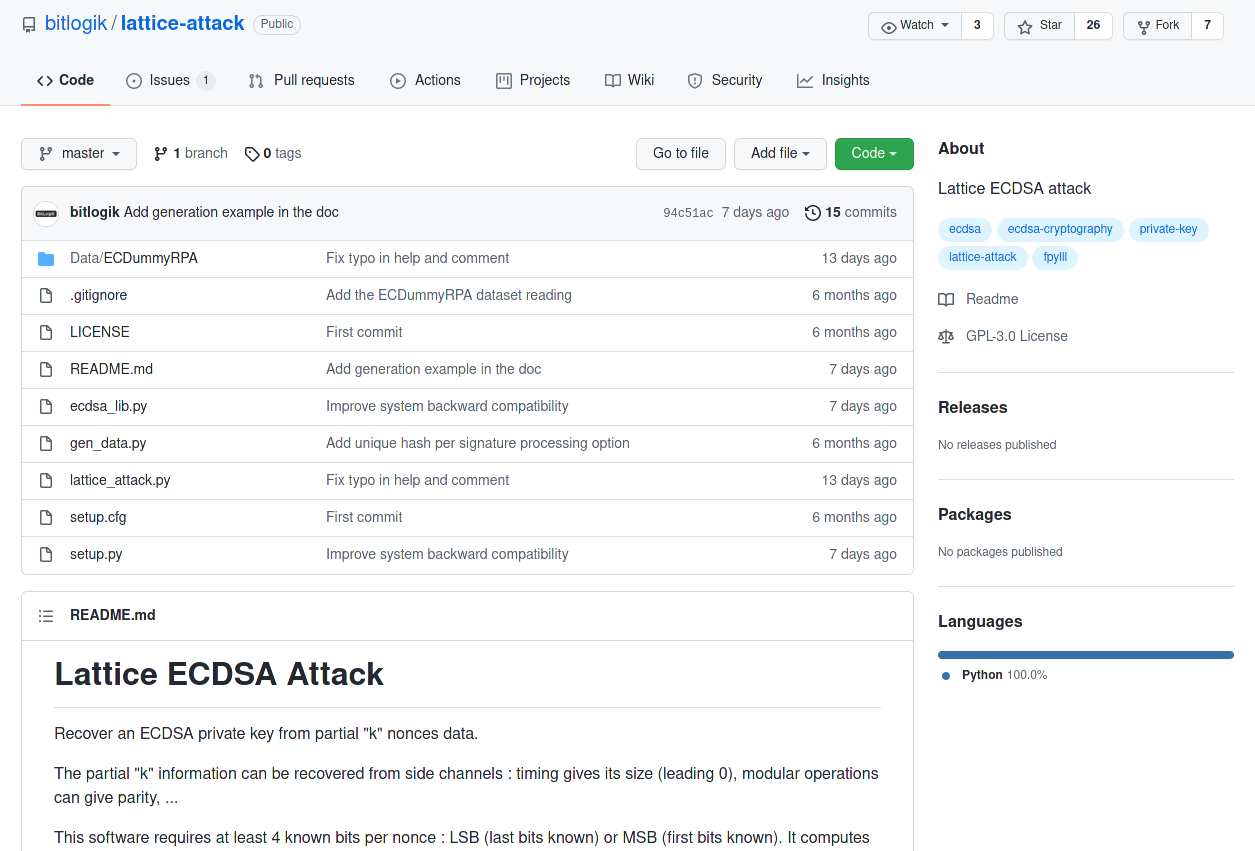This screenshot has height=851, width=1255.
Task: Fork the repository
Action: pos(1157,25)
